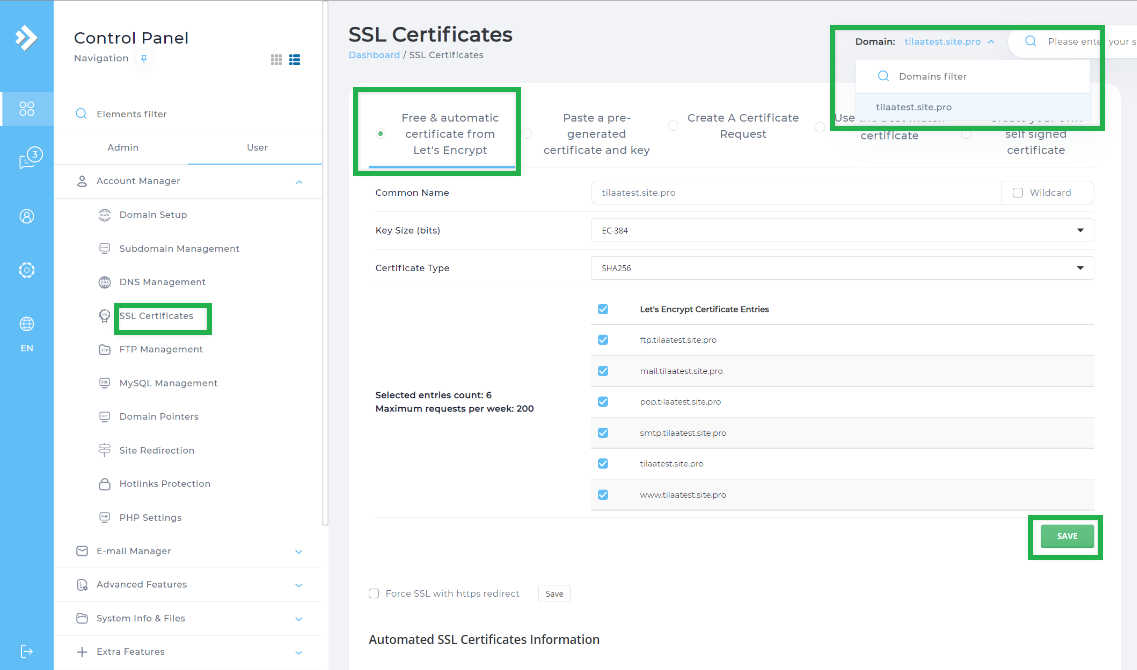This screenshot has height=670, width=1137.
Task: Switch to the User tab
Action: click(257, 147)
